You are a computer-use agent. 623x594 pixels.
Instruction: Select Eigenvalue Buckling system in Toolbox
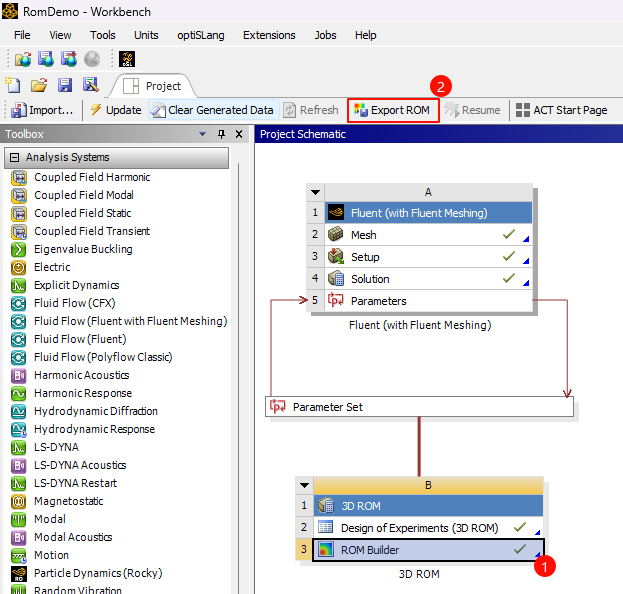point(83,249)
